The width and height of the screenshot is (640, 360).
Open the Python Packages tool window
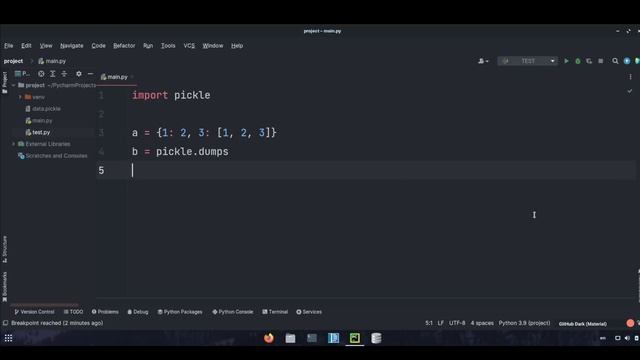pos(180,312)
